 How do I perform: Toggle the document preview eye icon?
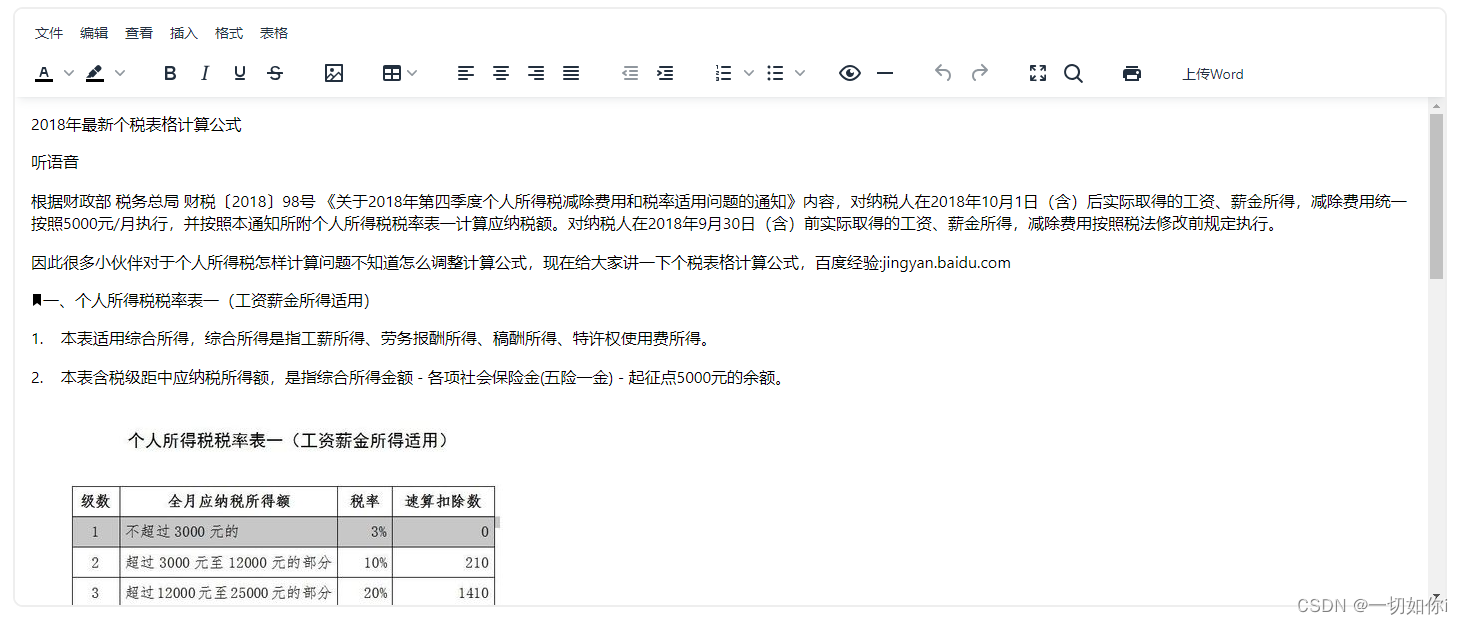pyautogui.click(x=849, y=73)
